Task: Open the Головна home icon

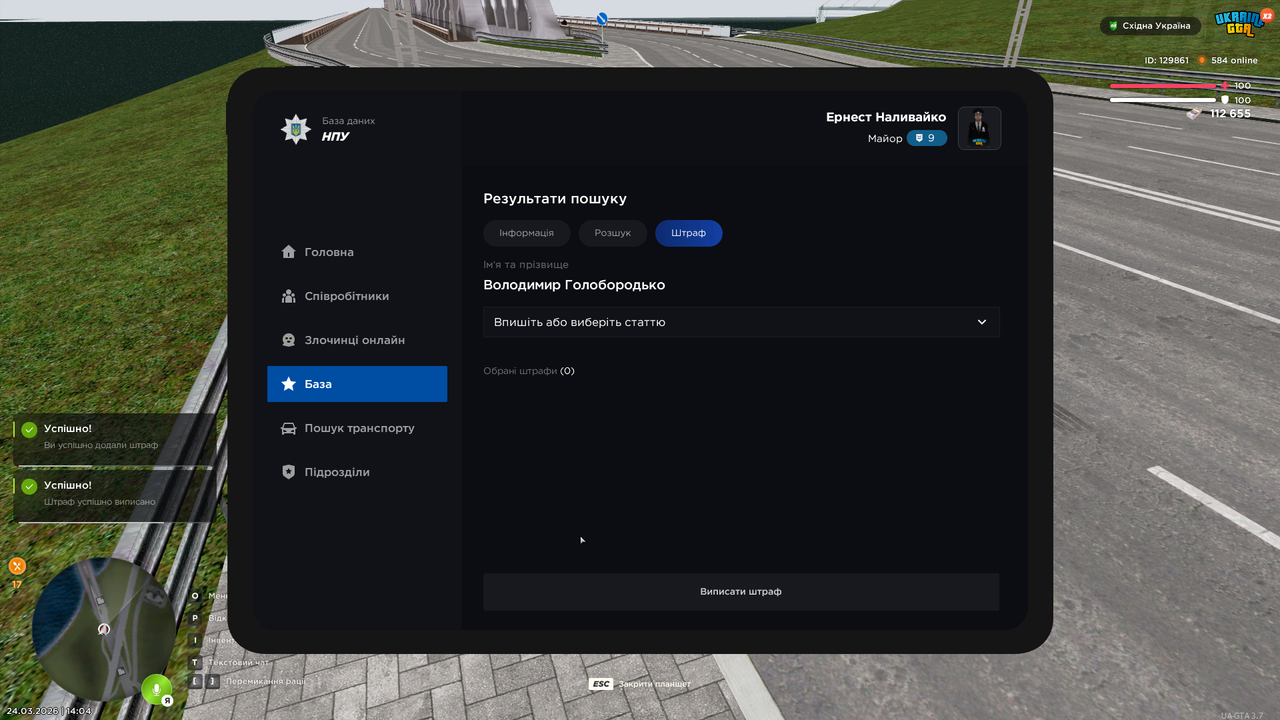Action: (x=288, y=252)
